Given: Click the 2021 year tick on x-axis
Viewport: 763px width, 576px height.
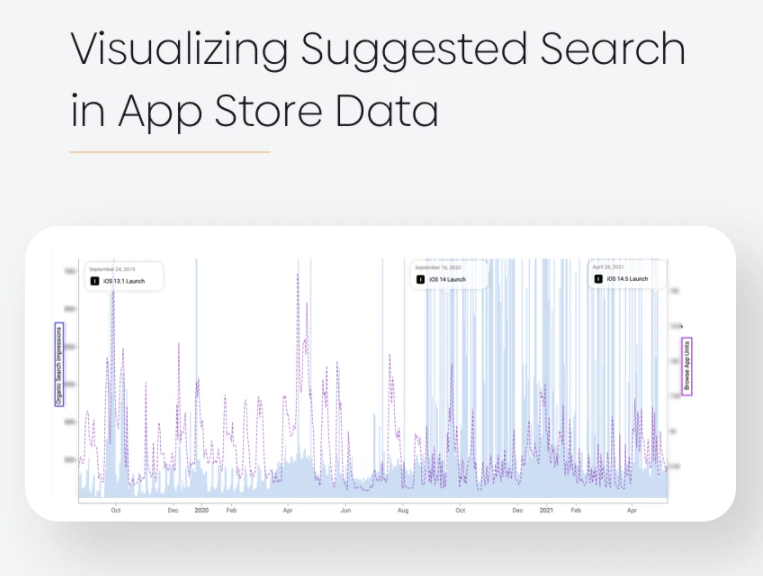Looking at the screenshot, I should [x=546, y=510].
